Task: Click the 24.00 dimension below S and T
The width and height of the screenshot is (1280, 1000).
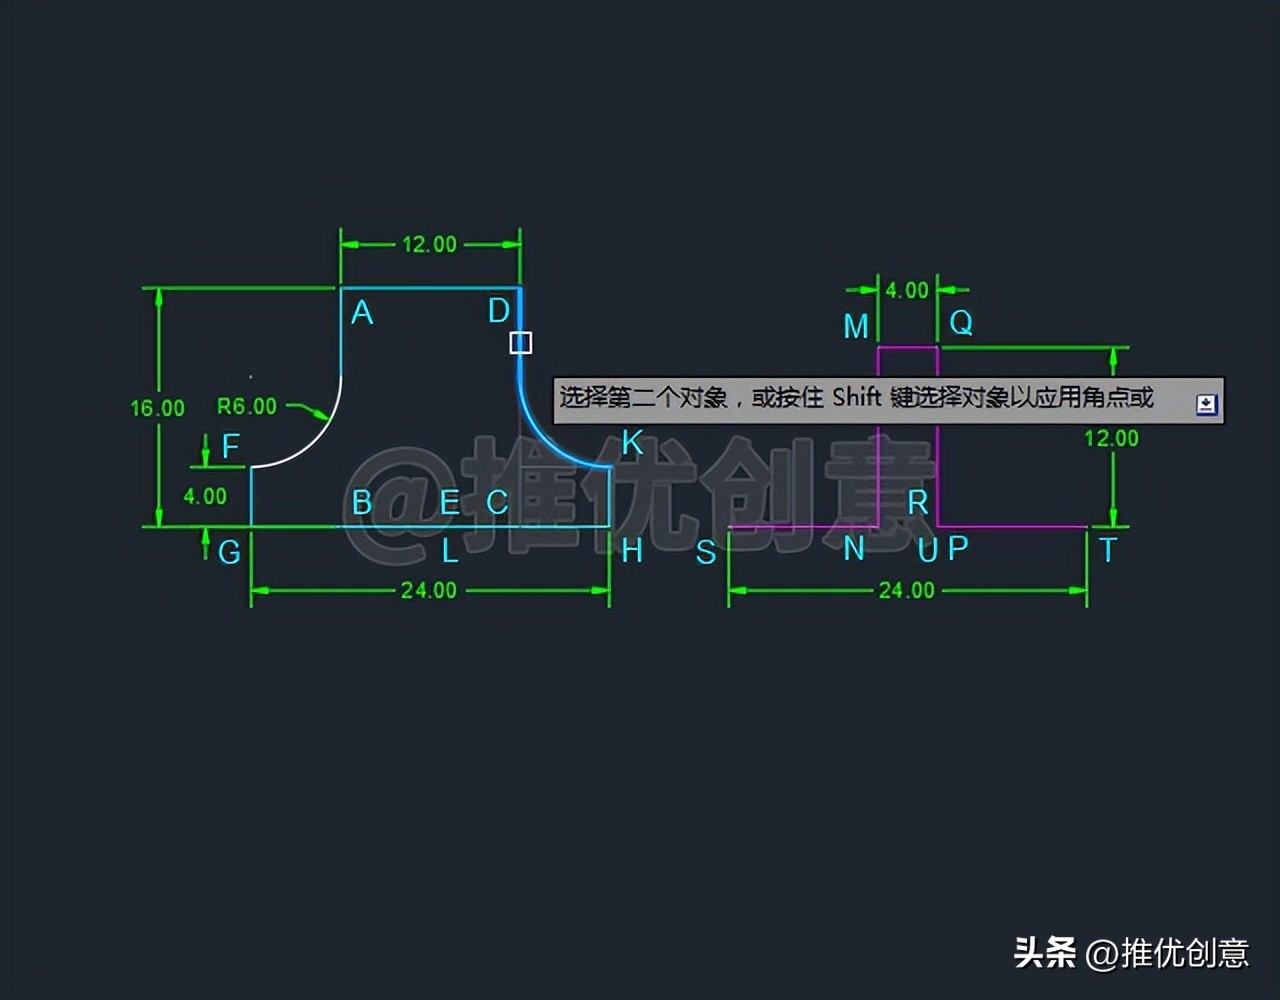Action: click(x=906, y=590)
